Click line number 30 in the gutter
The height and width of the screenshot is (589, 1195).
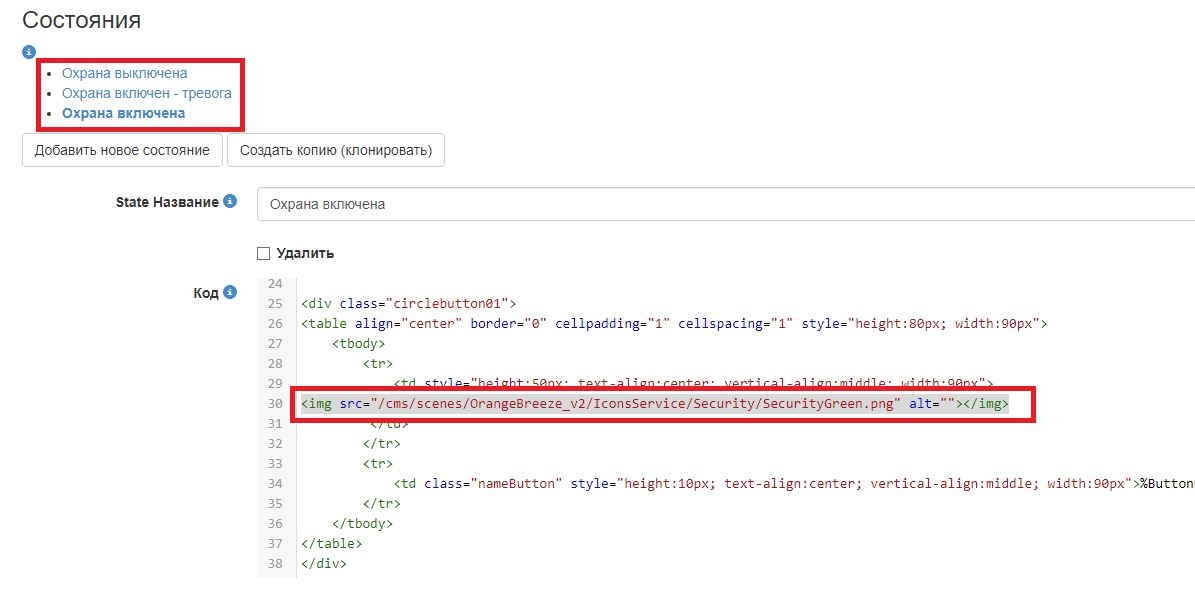tap(275, 404)
